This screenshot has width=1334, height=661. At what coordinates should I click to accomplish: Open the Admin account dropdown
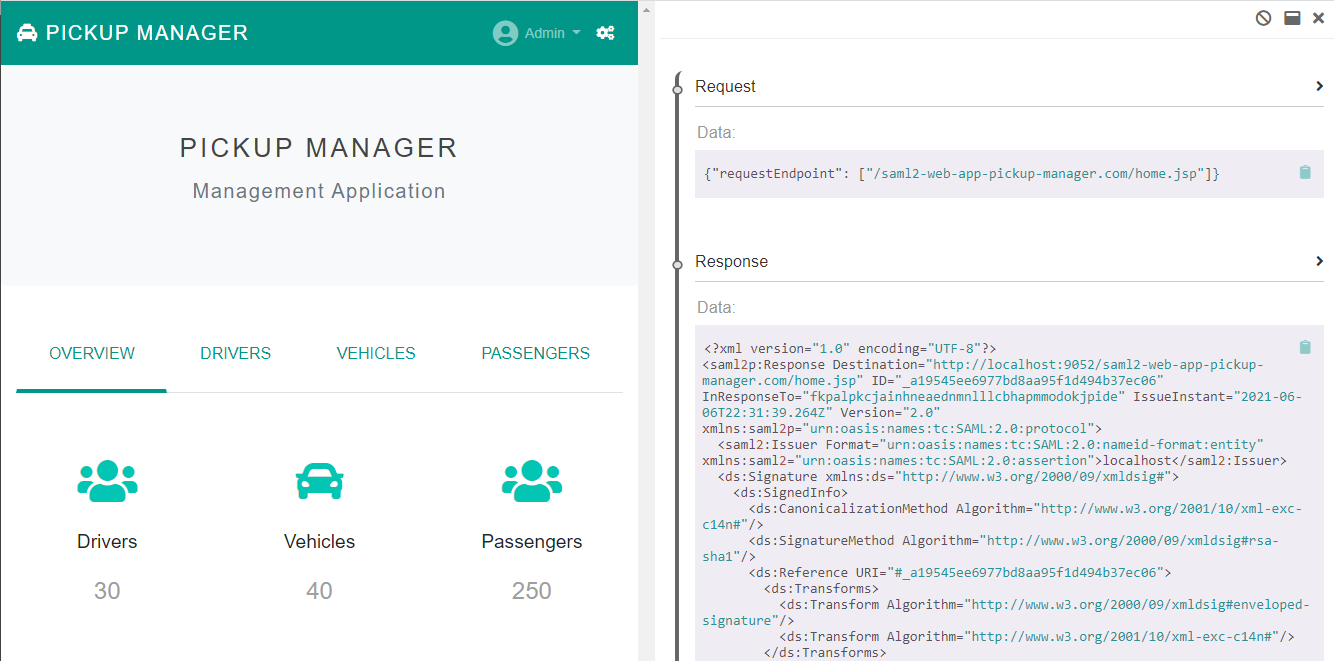point(552,33)
